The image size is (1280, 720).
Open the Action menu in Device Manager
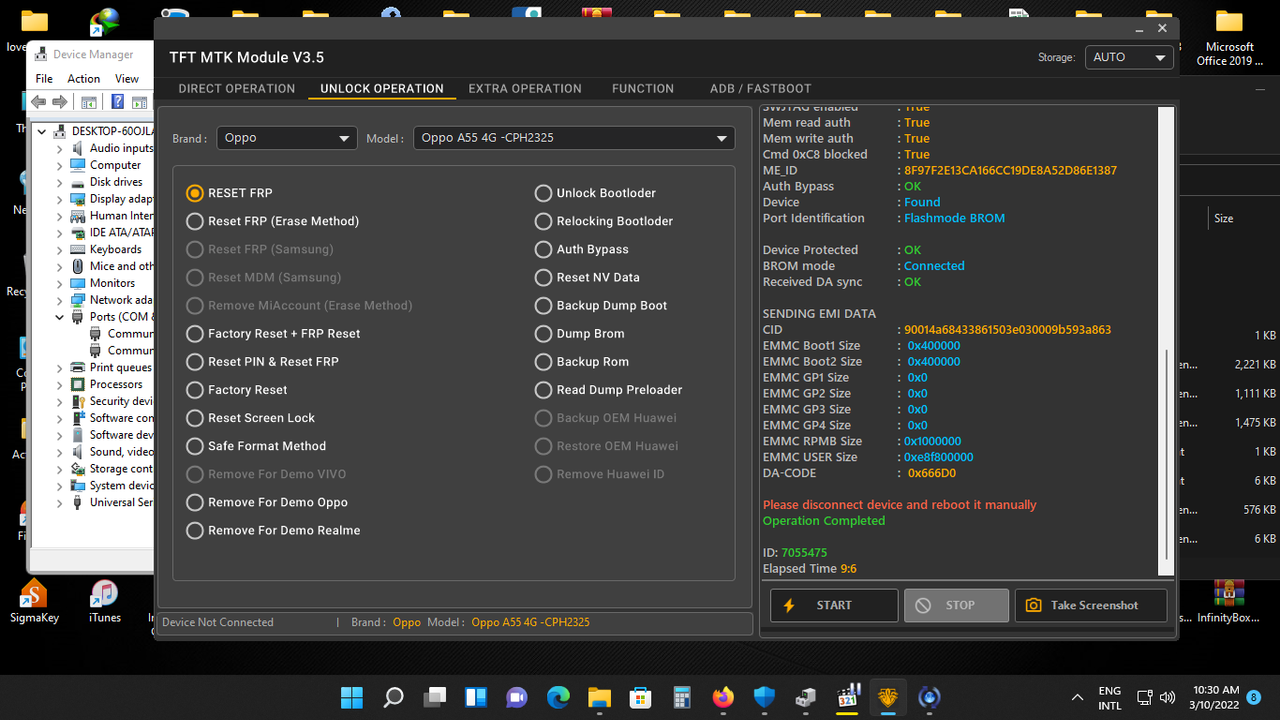tap(83, 77)
